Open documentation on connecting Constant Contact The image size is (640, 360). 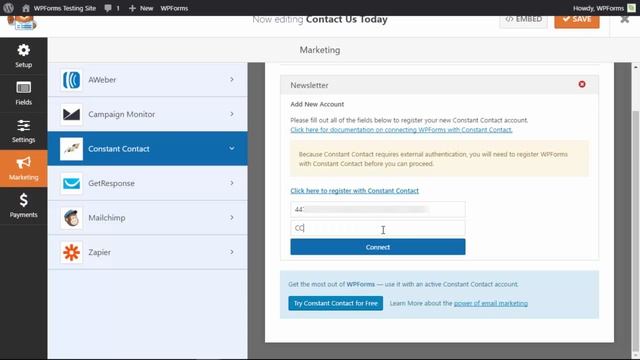[x=401, y=130]
